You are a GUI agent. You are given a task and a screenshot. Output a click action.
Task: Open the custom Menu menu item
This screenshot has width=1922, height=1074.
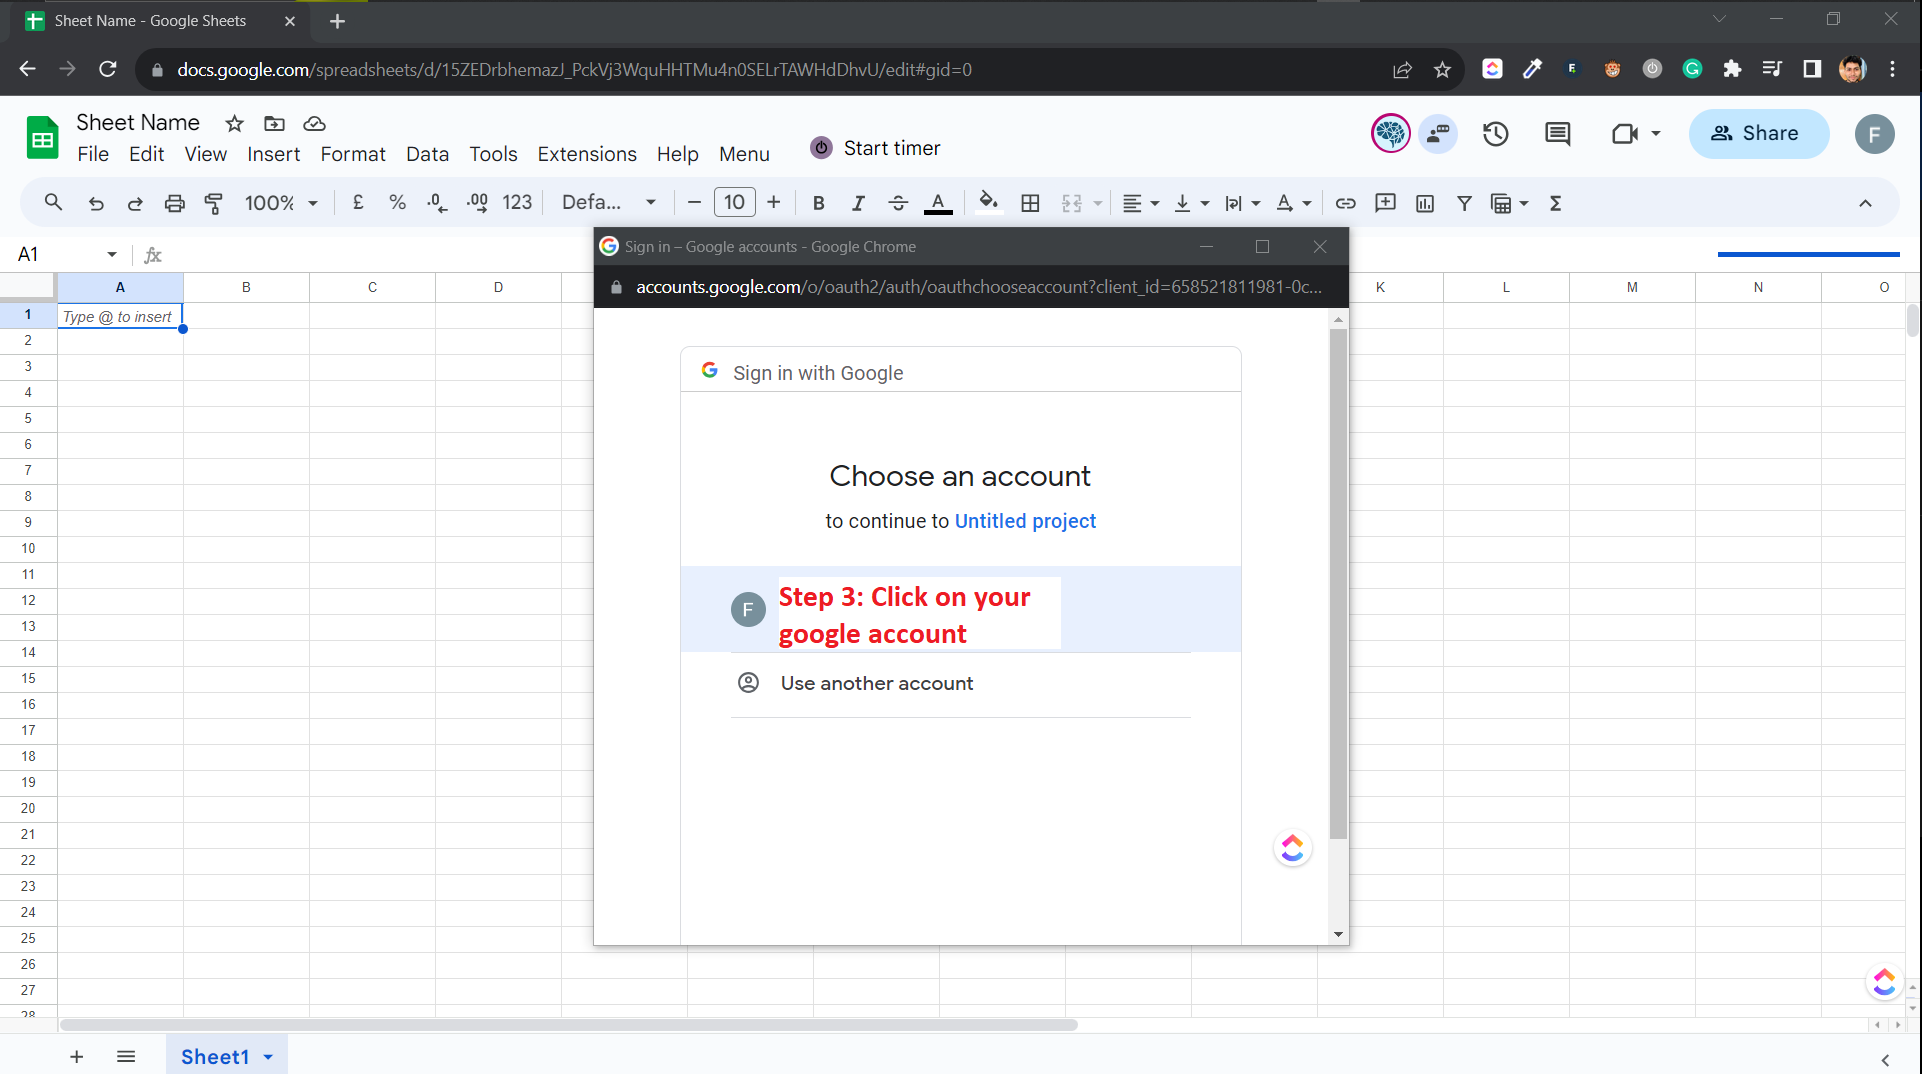(744, 154)
